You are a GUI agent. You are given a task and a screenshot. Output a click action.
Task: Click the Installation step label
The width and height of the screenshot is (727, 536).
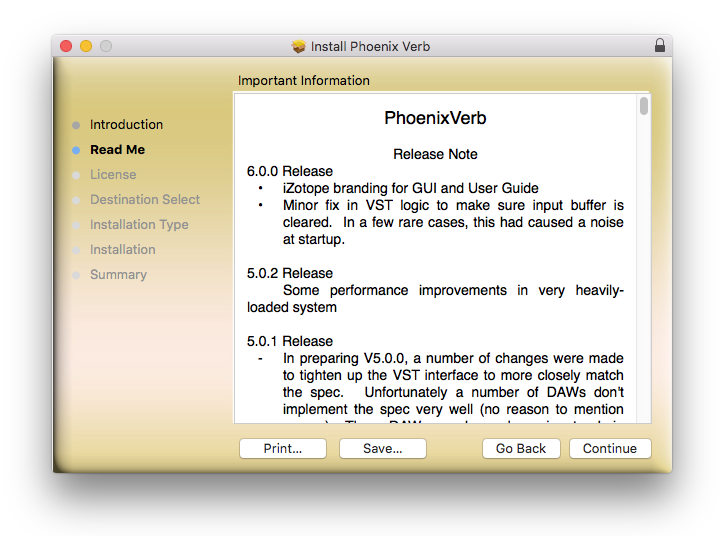pyautogui.click(x=122, y=249)
